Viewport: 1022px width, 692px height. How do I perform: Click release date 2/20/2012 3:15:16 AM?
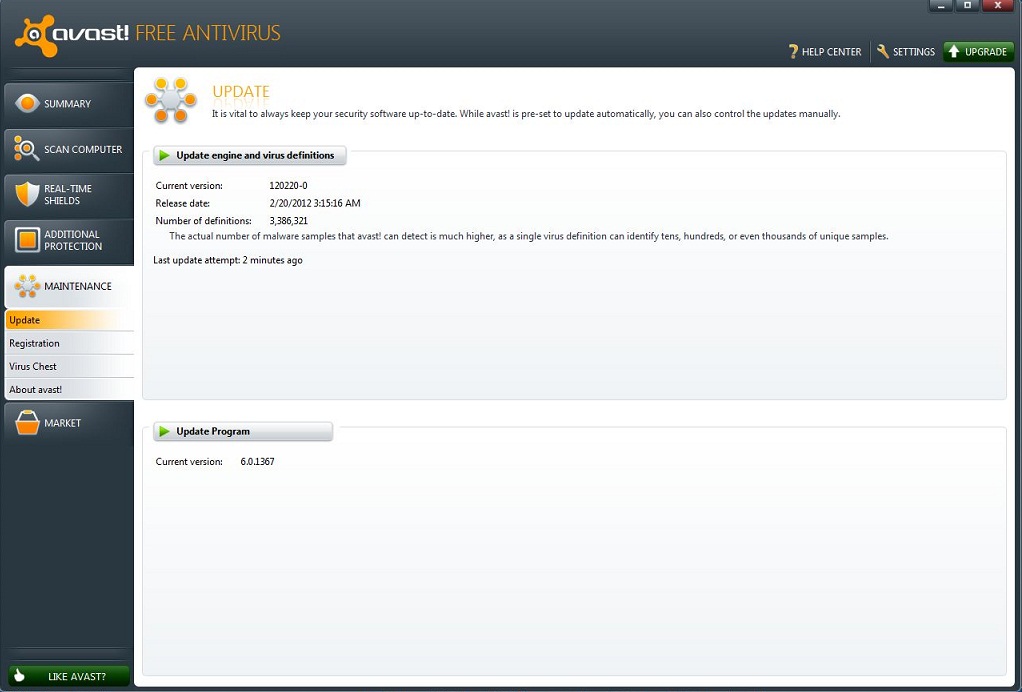click(315, 203)
